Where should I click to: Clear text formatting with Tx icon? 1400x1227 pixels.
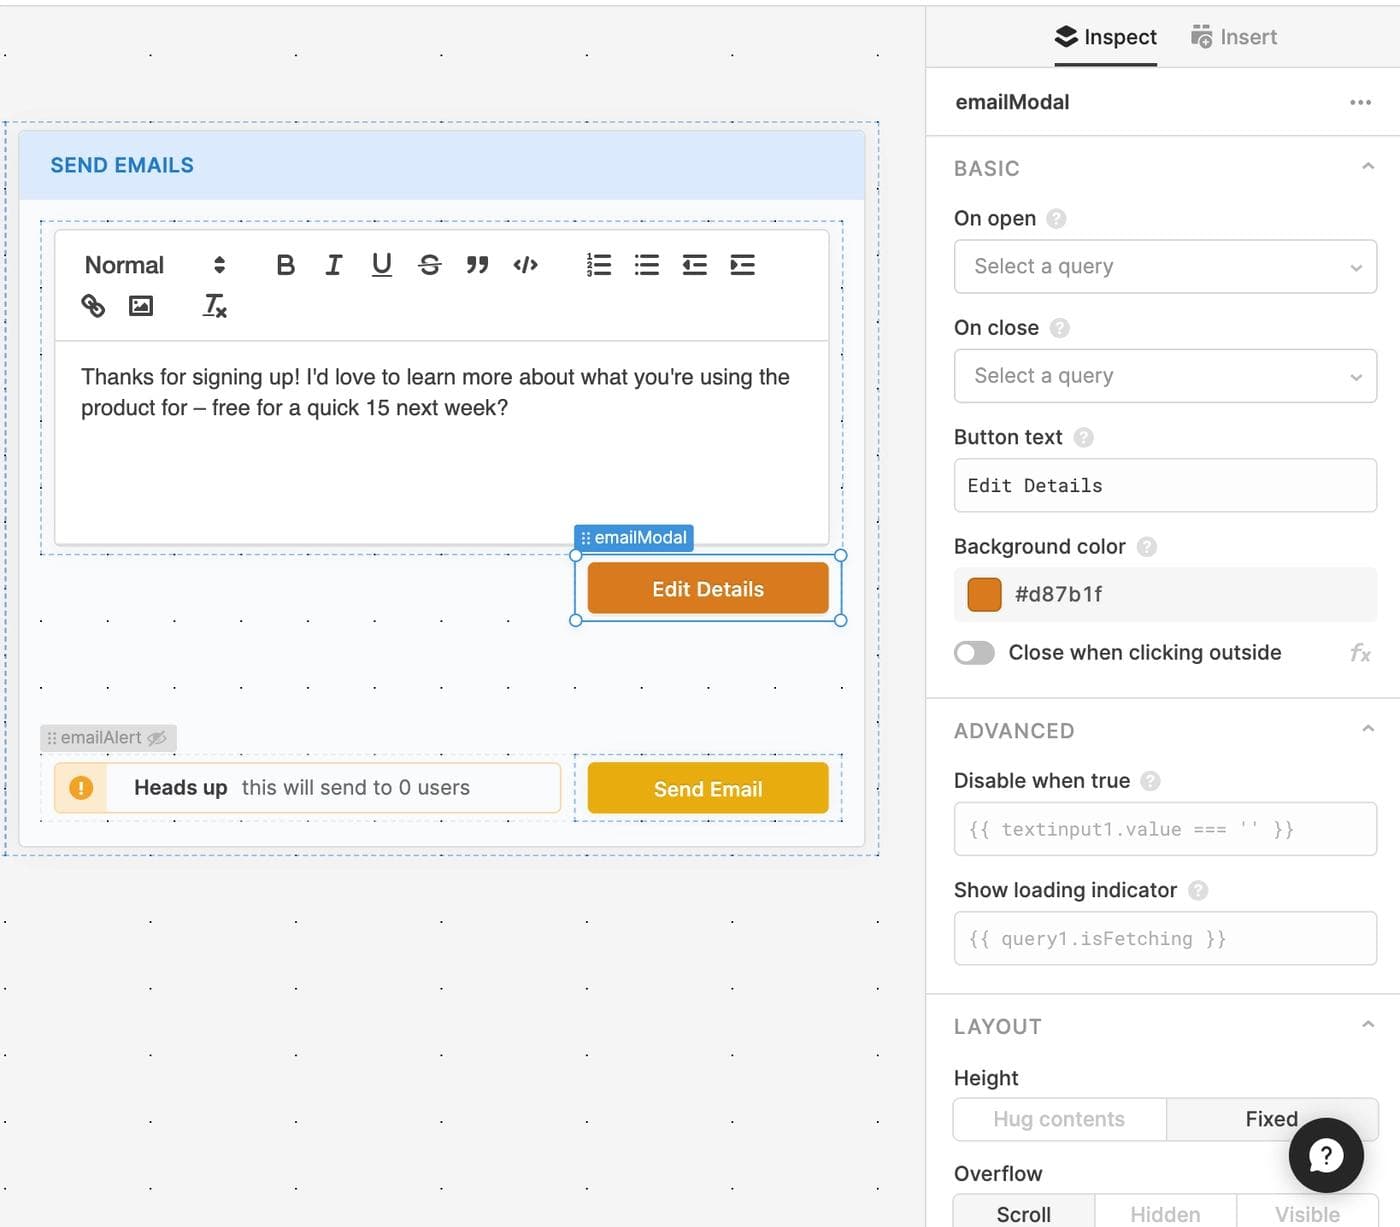214,306
